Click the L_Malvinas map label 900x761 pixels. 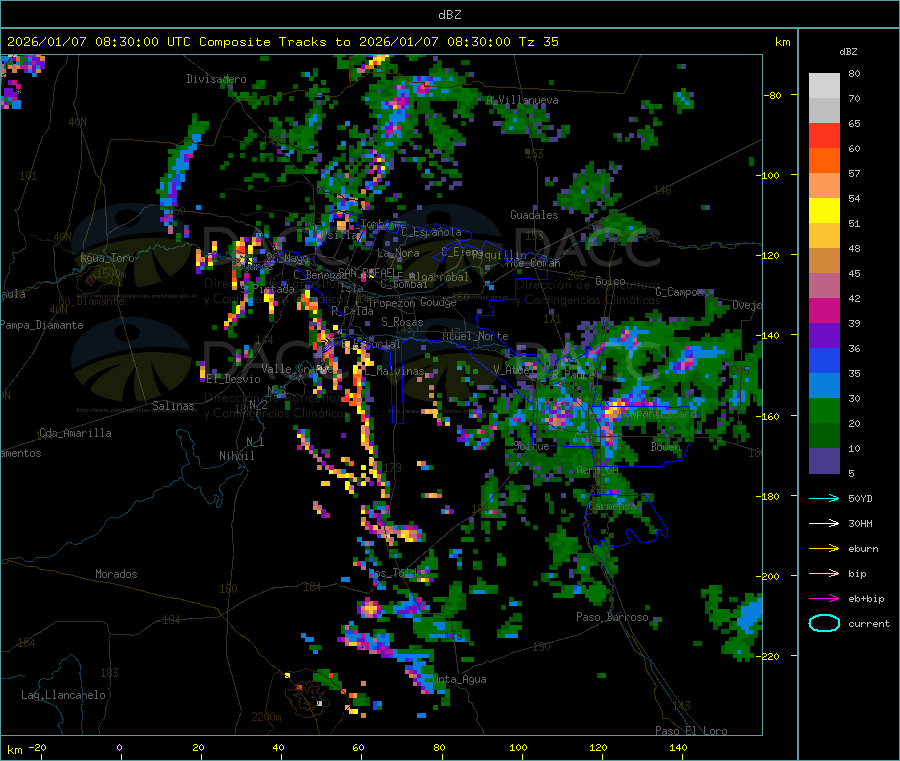pos(394,371)
